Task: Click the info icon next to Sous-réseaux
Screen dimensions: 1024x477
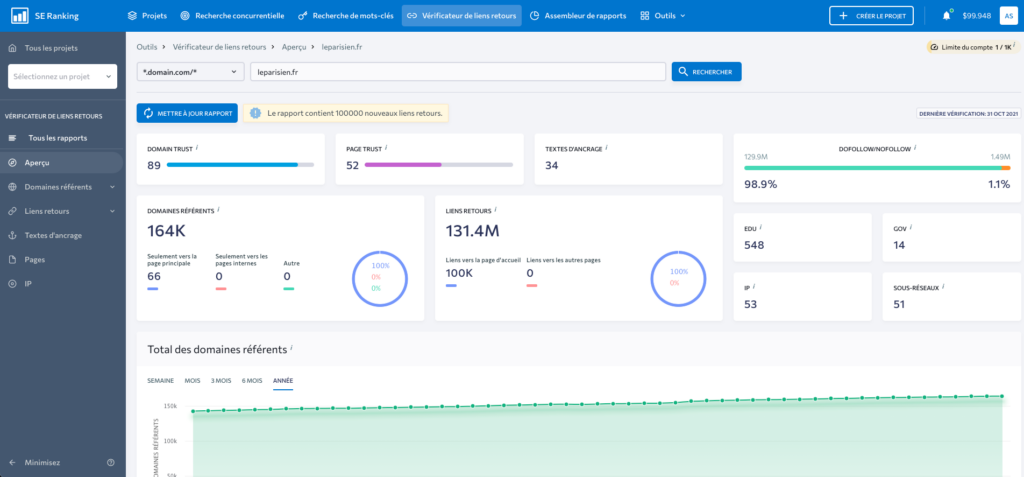Action: click(x=944, y=286)
